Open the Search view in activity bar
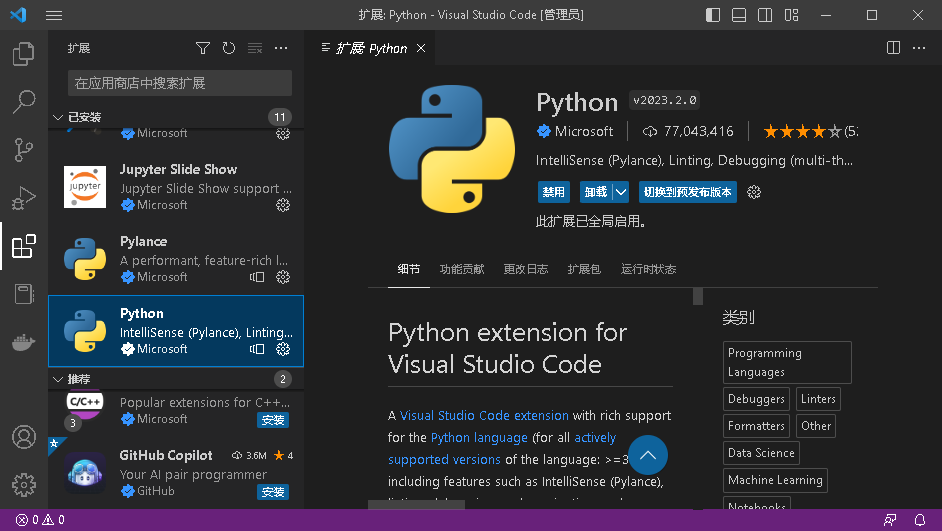The height and width of the screenshot is (531, 942). coord(23,102)
